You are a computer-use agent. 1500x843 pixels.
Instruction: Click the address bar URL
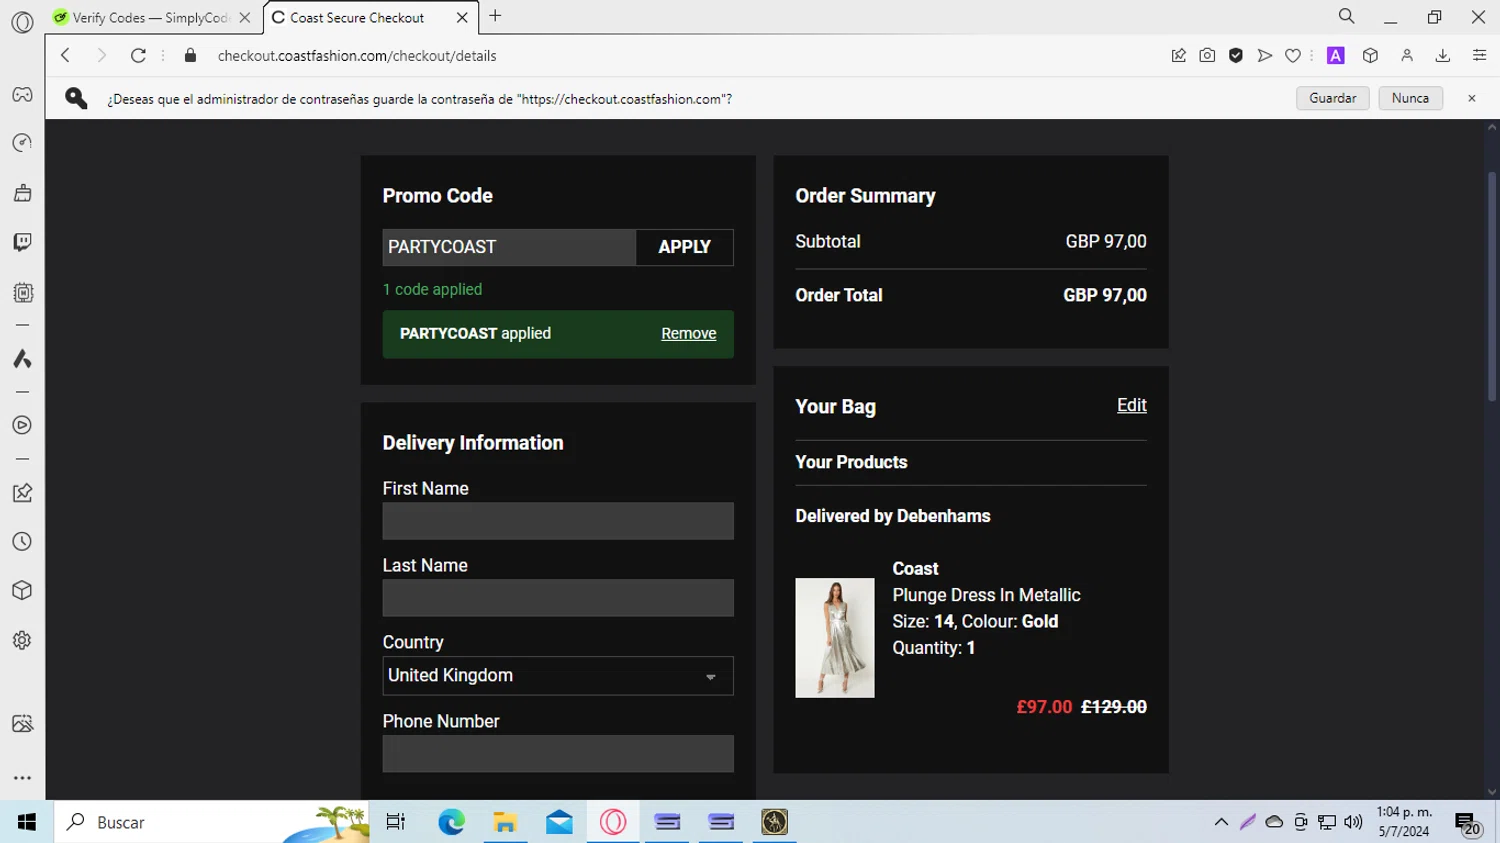point(357,56)
